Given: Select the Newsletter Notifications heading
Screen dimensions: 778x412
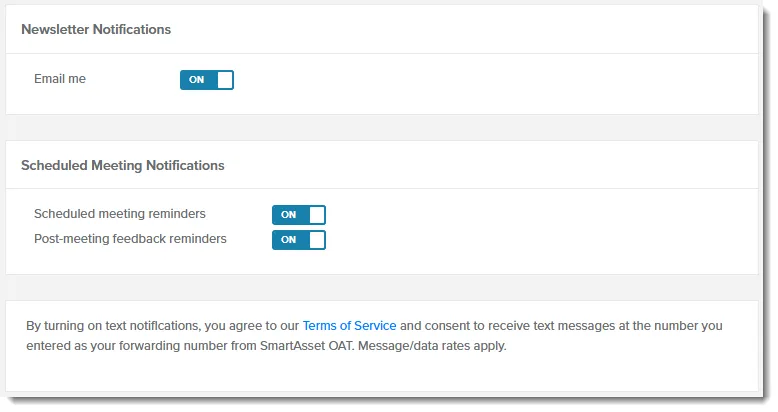Looking at the screenshot, I should pos(96,29).
